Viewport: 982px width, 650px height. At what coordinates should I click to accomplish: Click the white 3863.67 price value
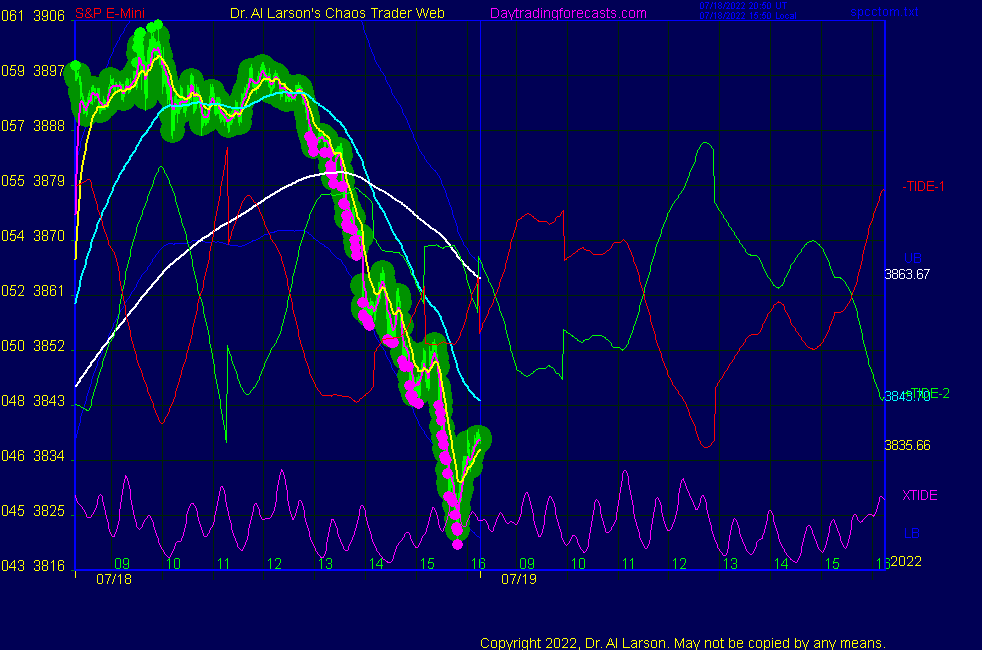pos(907,273)
